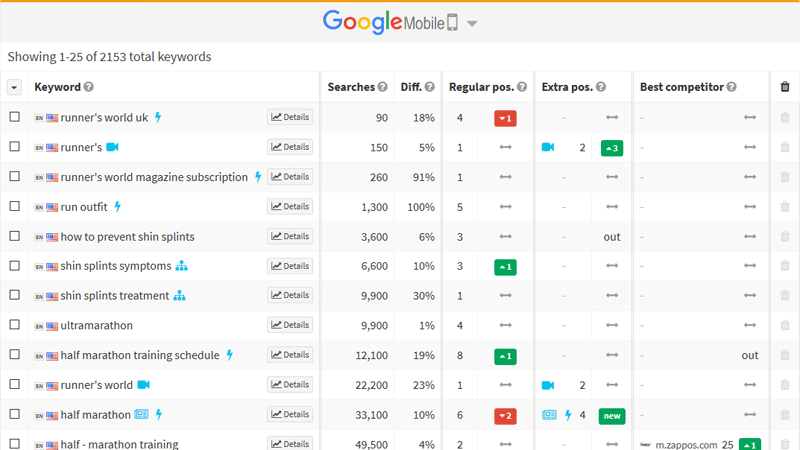Click extra pos. news icon in half marathon row
The image size is (800, 450).
(x=549, y=415)
